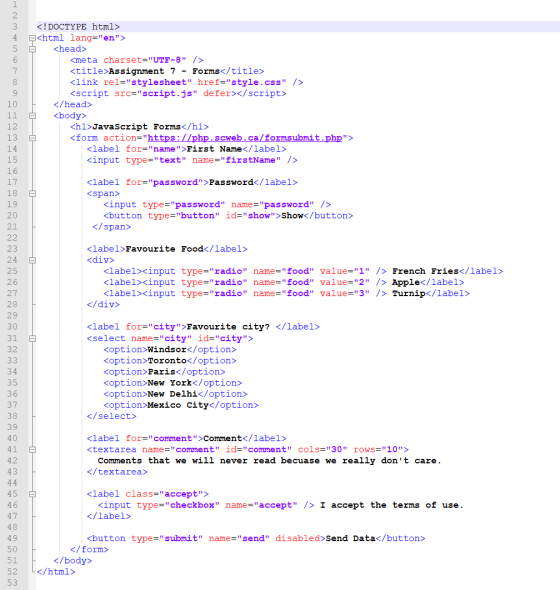This screenshot has width=560, height=590.
Task: Click the cols="30" attribute
Action: coord(322,449)
